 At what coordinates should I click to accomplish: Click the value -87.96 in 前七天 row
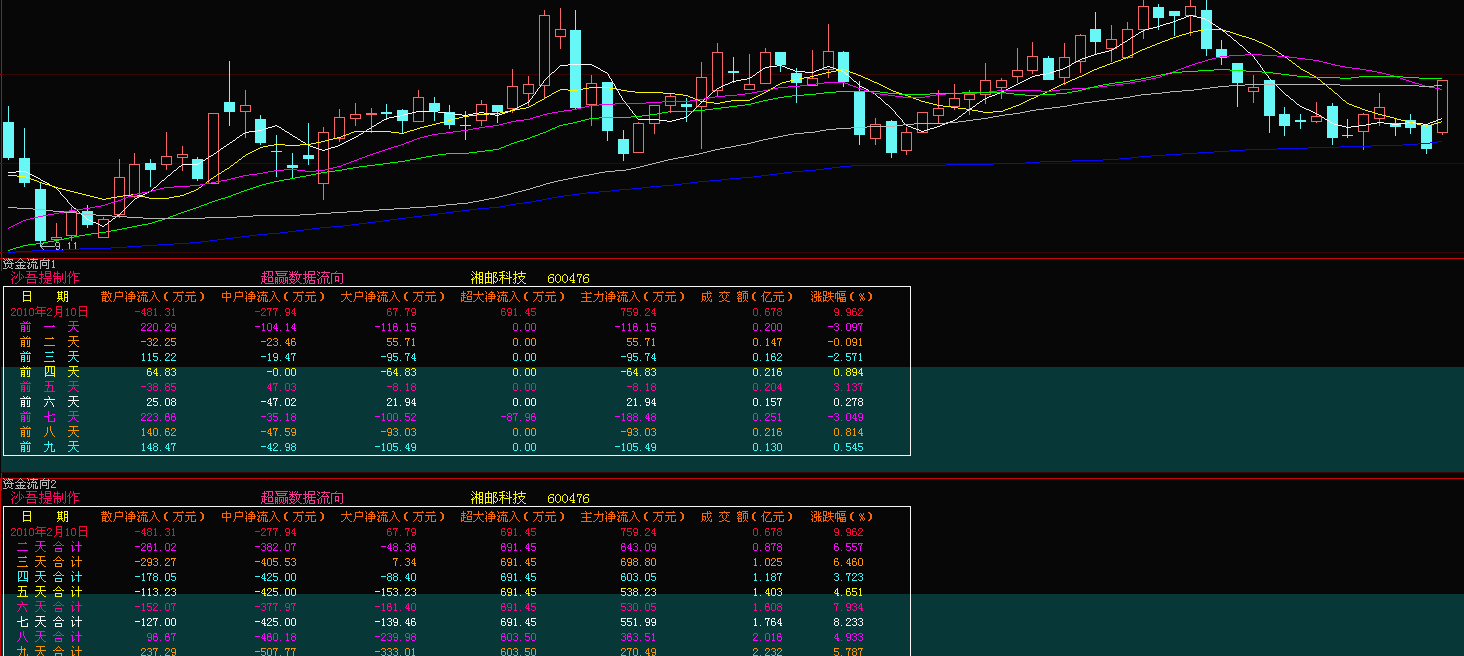(x=517, y=417)
